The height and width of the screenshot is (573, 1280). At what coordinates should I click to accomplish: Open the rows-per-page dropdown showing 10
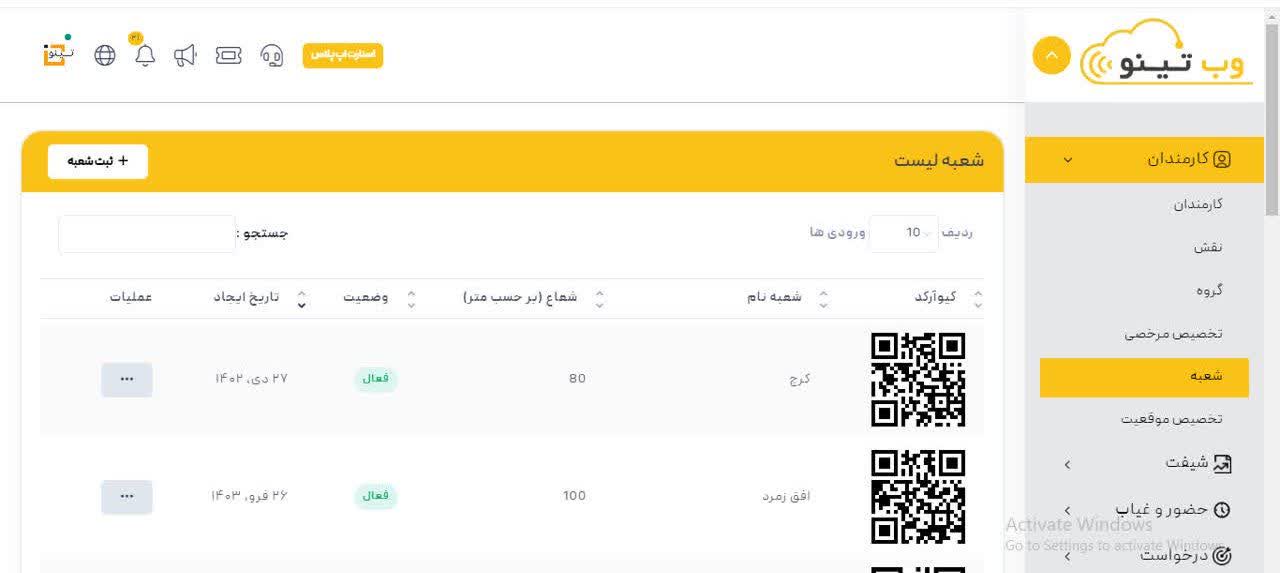pos(904,233)
